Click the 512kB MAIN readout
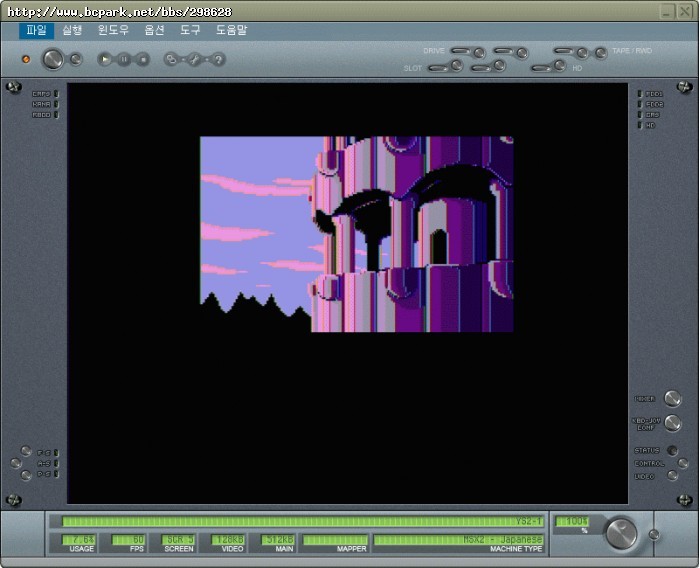 [x=278, y=540]
